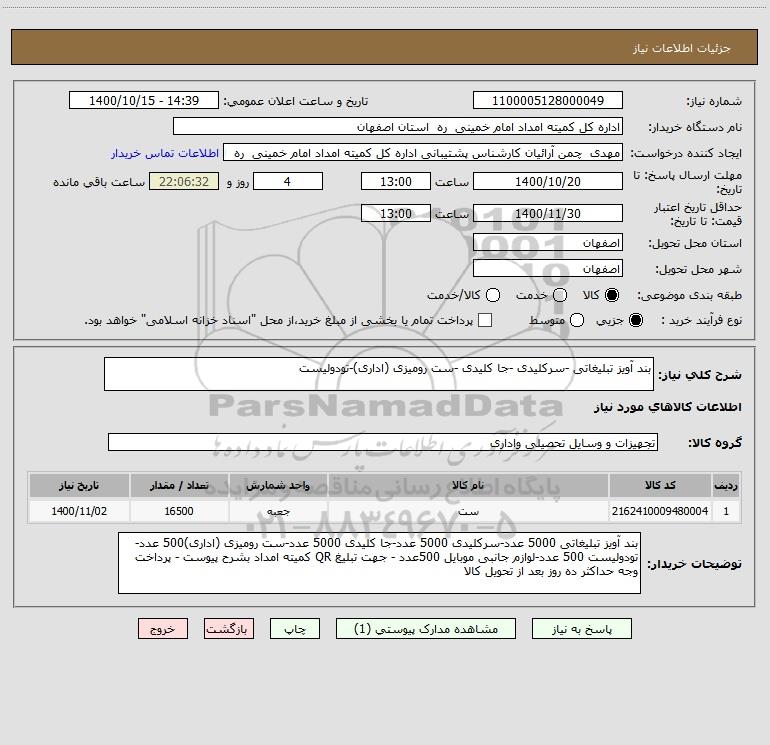Click the request number field 1100005128000049

[x=548, y=100]
